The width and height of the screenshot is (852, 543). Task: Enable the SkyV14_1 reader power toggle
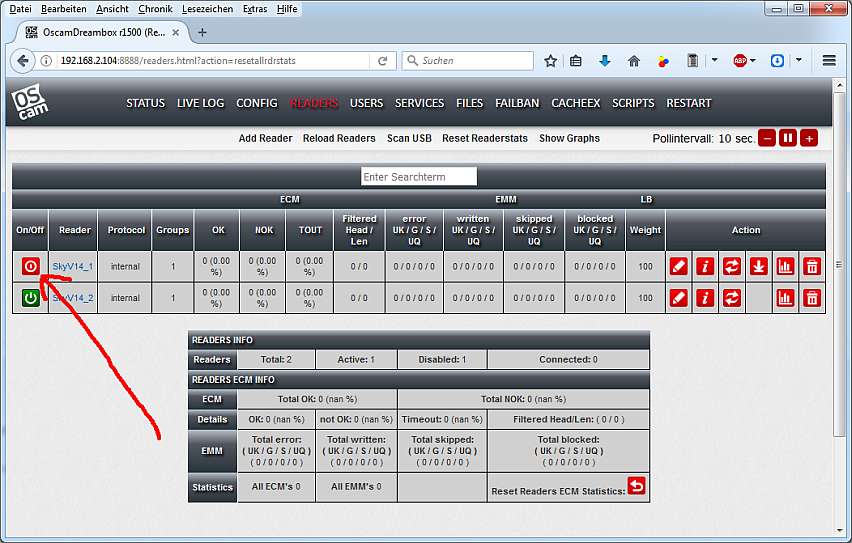tap(30, 267)
